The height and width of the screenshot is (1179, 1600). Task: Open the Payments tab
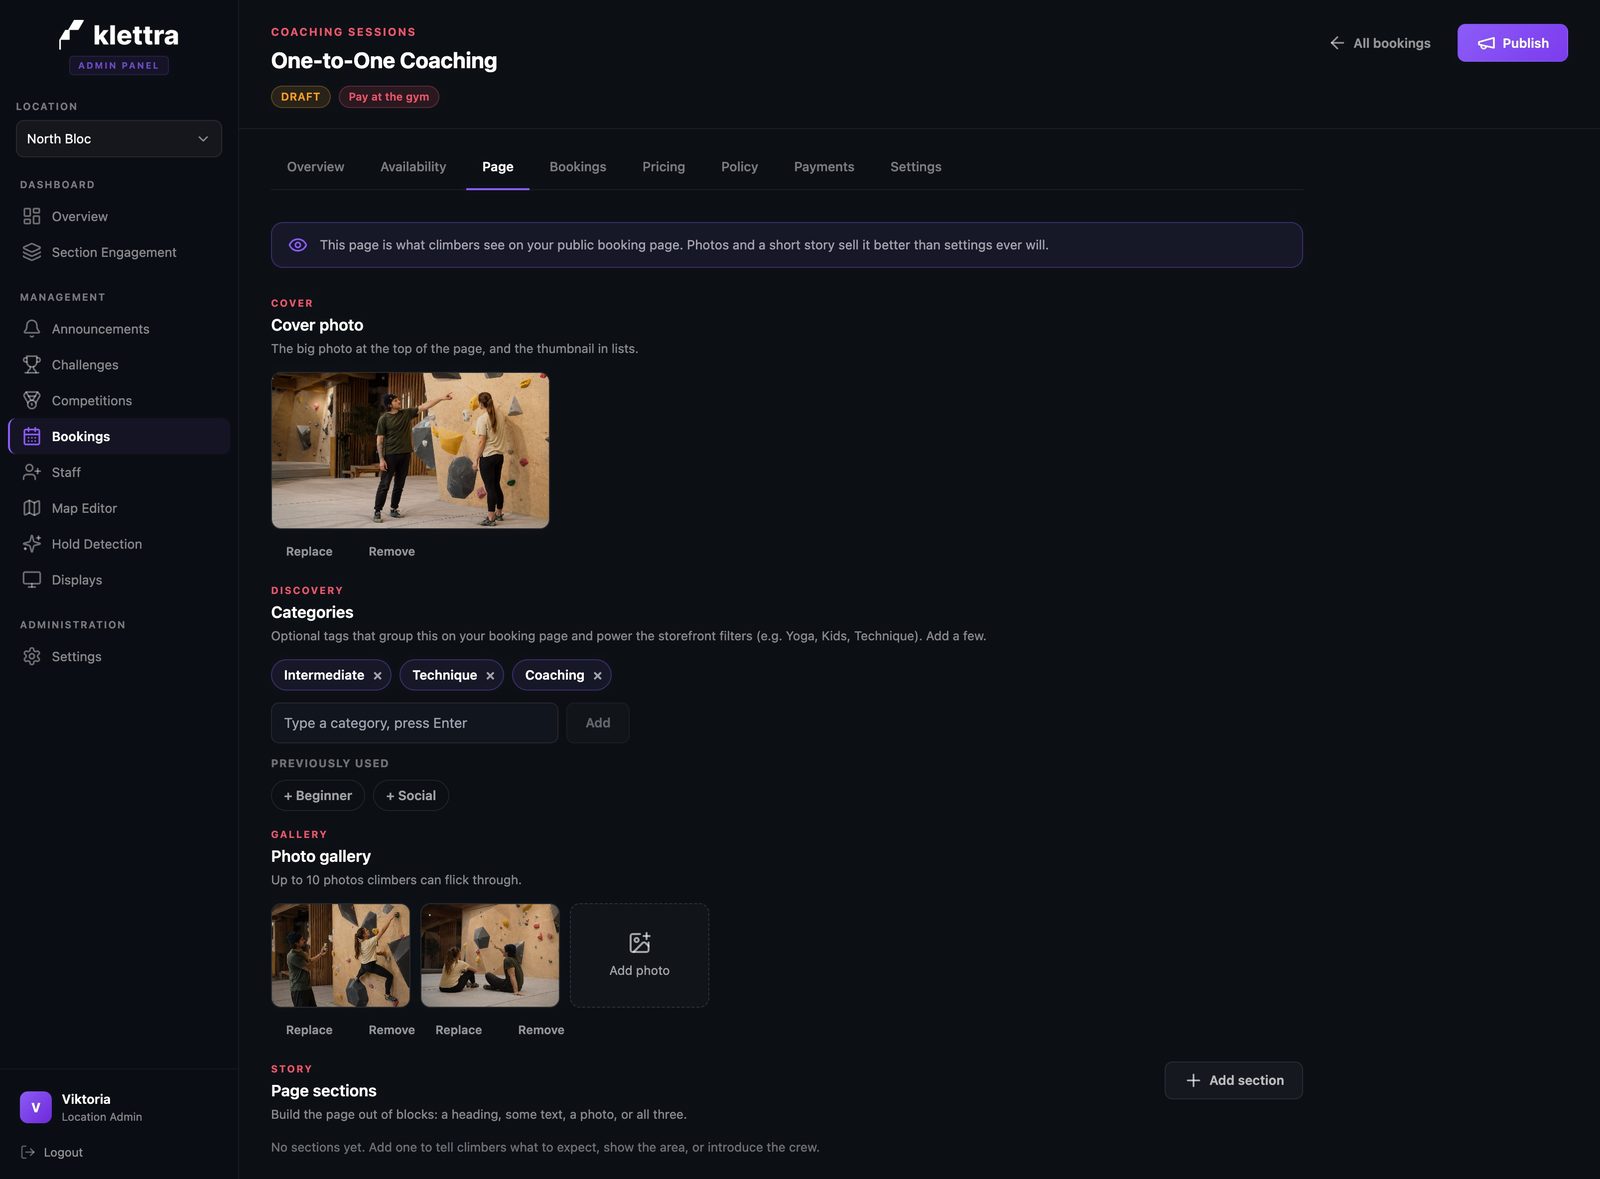point(824,167)
